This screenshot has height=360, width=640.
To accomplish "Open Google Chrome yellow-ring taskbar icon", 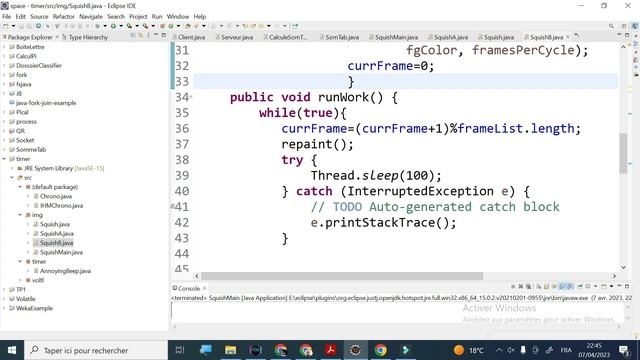I will (380, 350).
